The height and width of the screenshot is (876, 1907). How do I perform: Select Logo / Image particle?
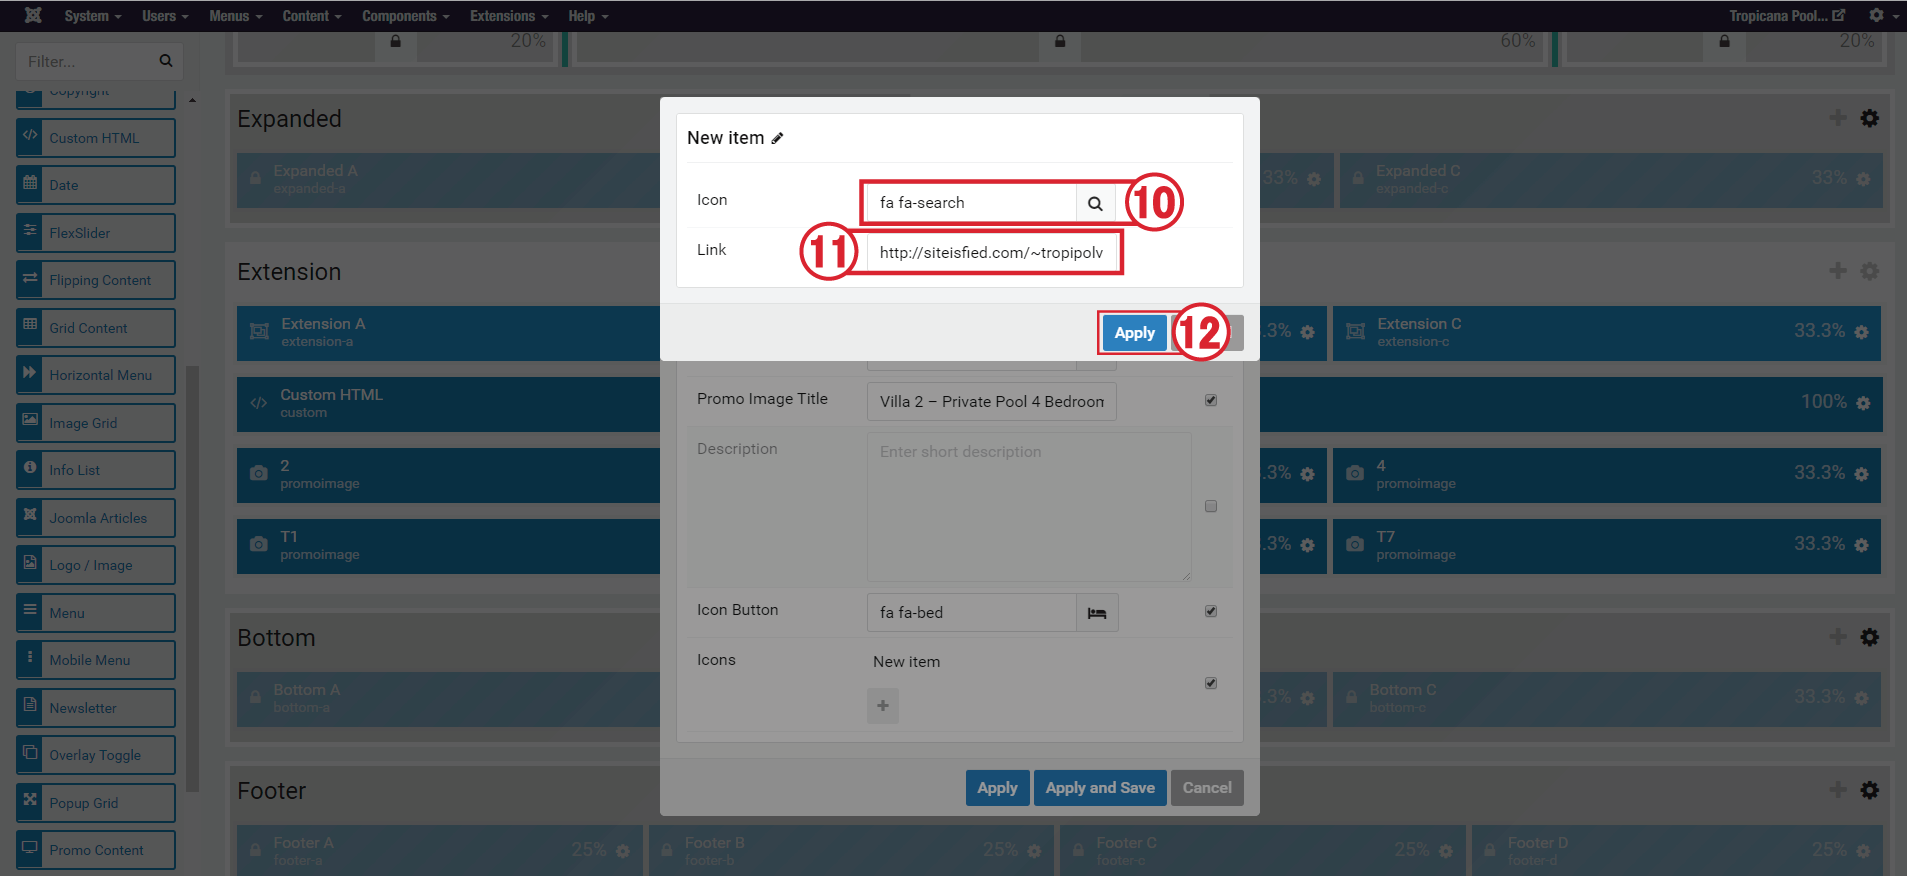[x=96, y=565]
